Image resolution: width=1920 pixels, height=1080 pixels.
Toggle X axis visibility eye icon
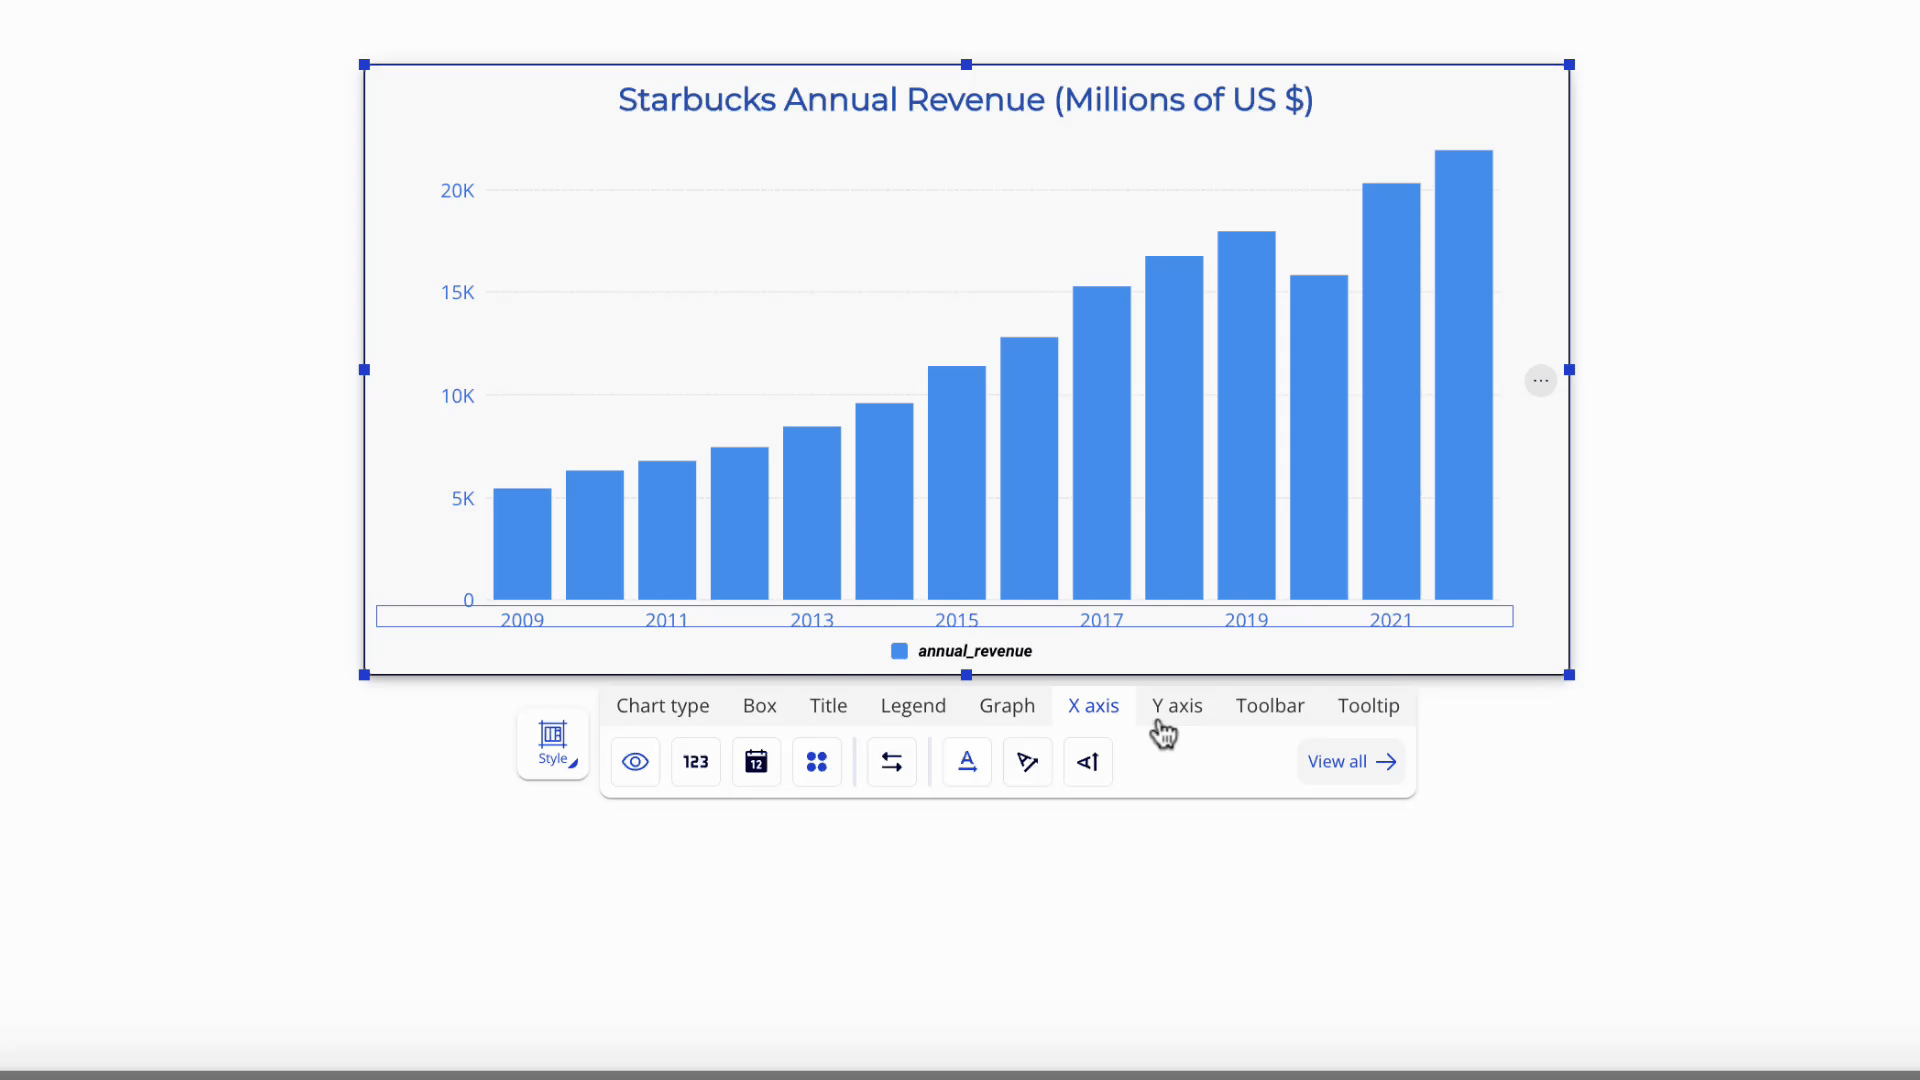635,762
